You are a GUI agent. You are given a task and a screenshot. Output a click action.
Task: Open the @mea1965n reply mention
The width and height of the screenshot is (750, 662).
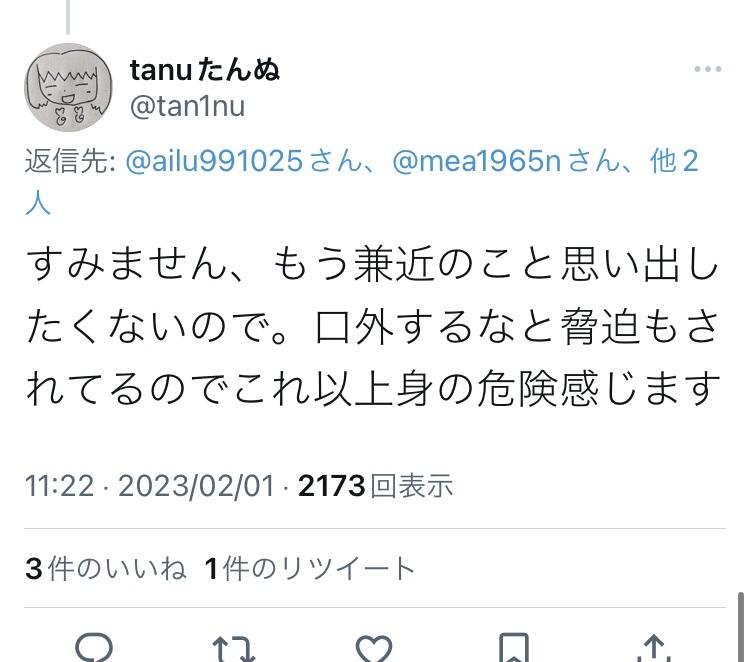tap(476, 161)
